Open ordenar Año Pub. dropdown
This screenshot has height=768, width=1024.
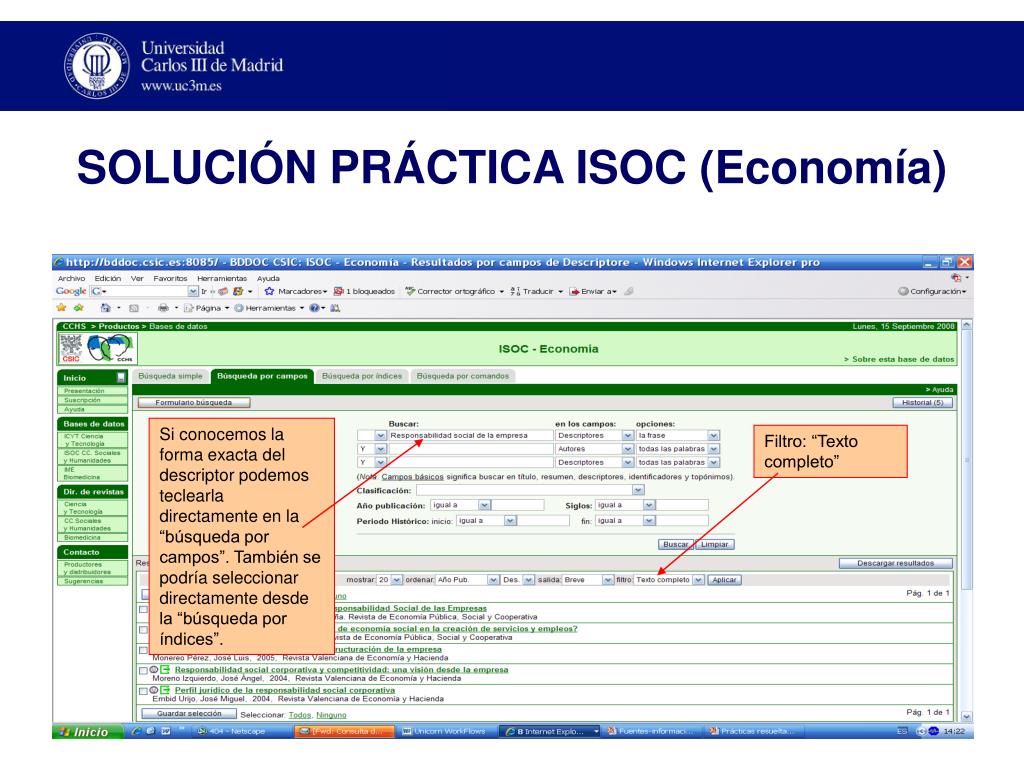tap(494, 580)
